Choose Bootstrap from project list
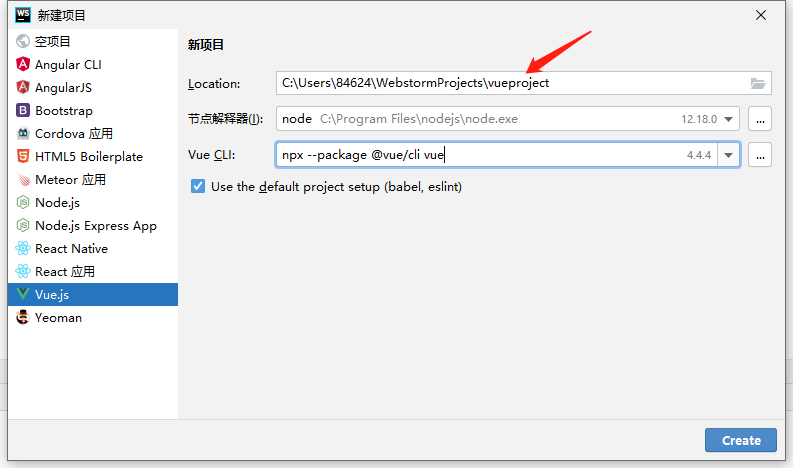The image size is (793, 468). tap(93, 110)
